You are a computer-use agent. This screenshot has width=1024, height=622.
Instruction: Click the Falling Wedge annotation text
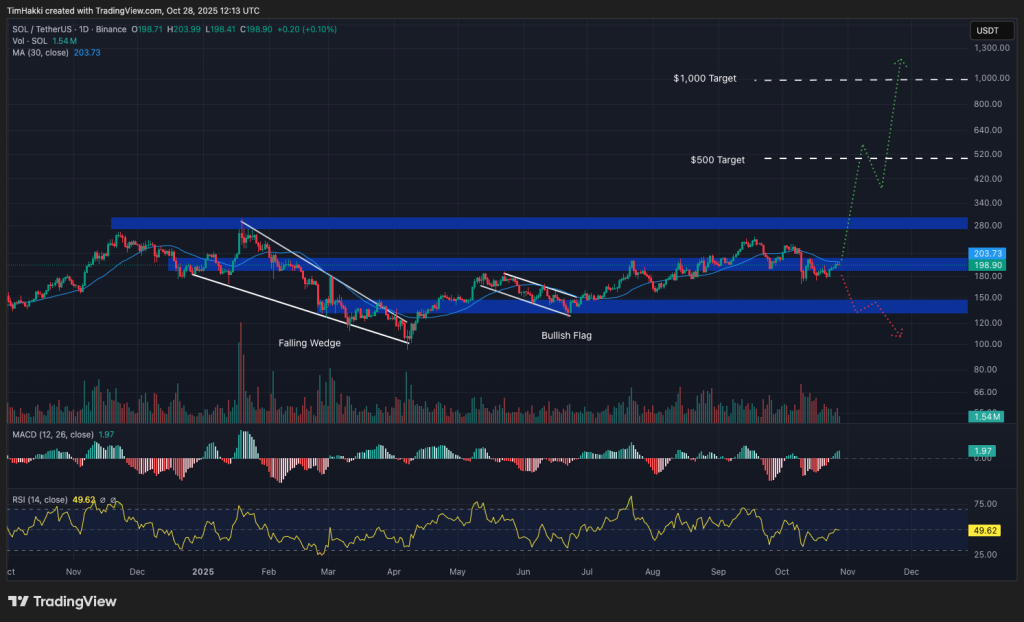310,343
